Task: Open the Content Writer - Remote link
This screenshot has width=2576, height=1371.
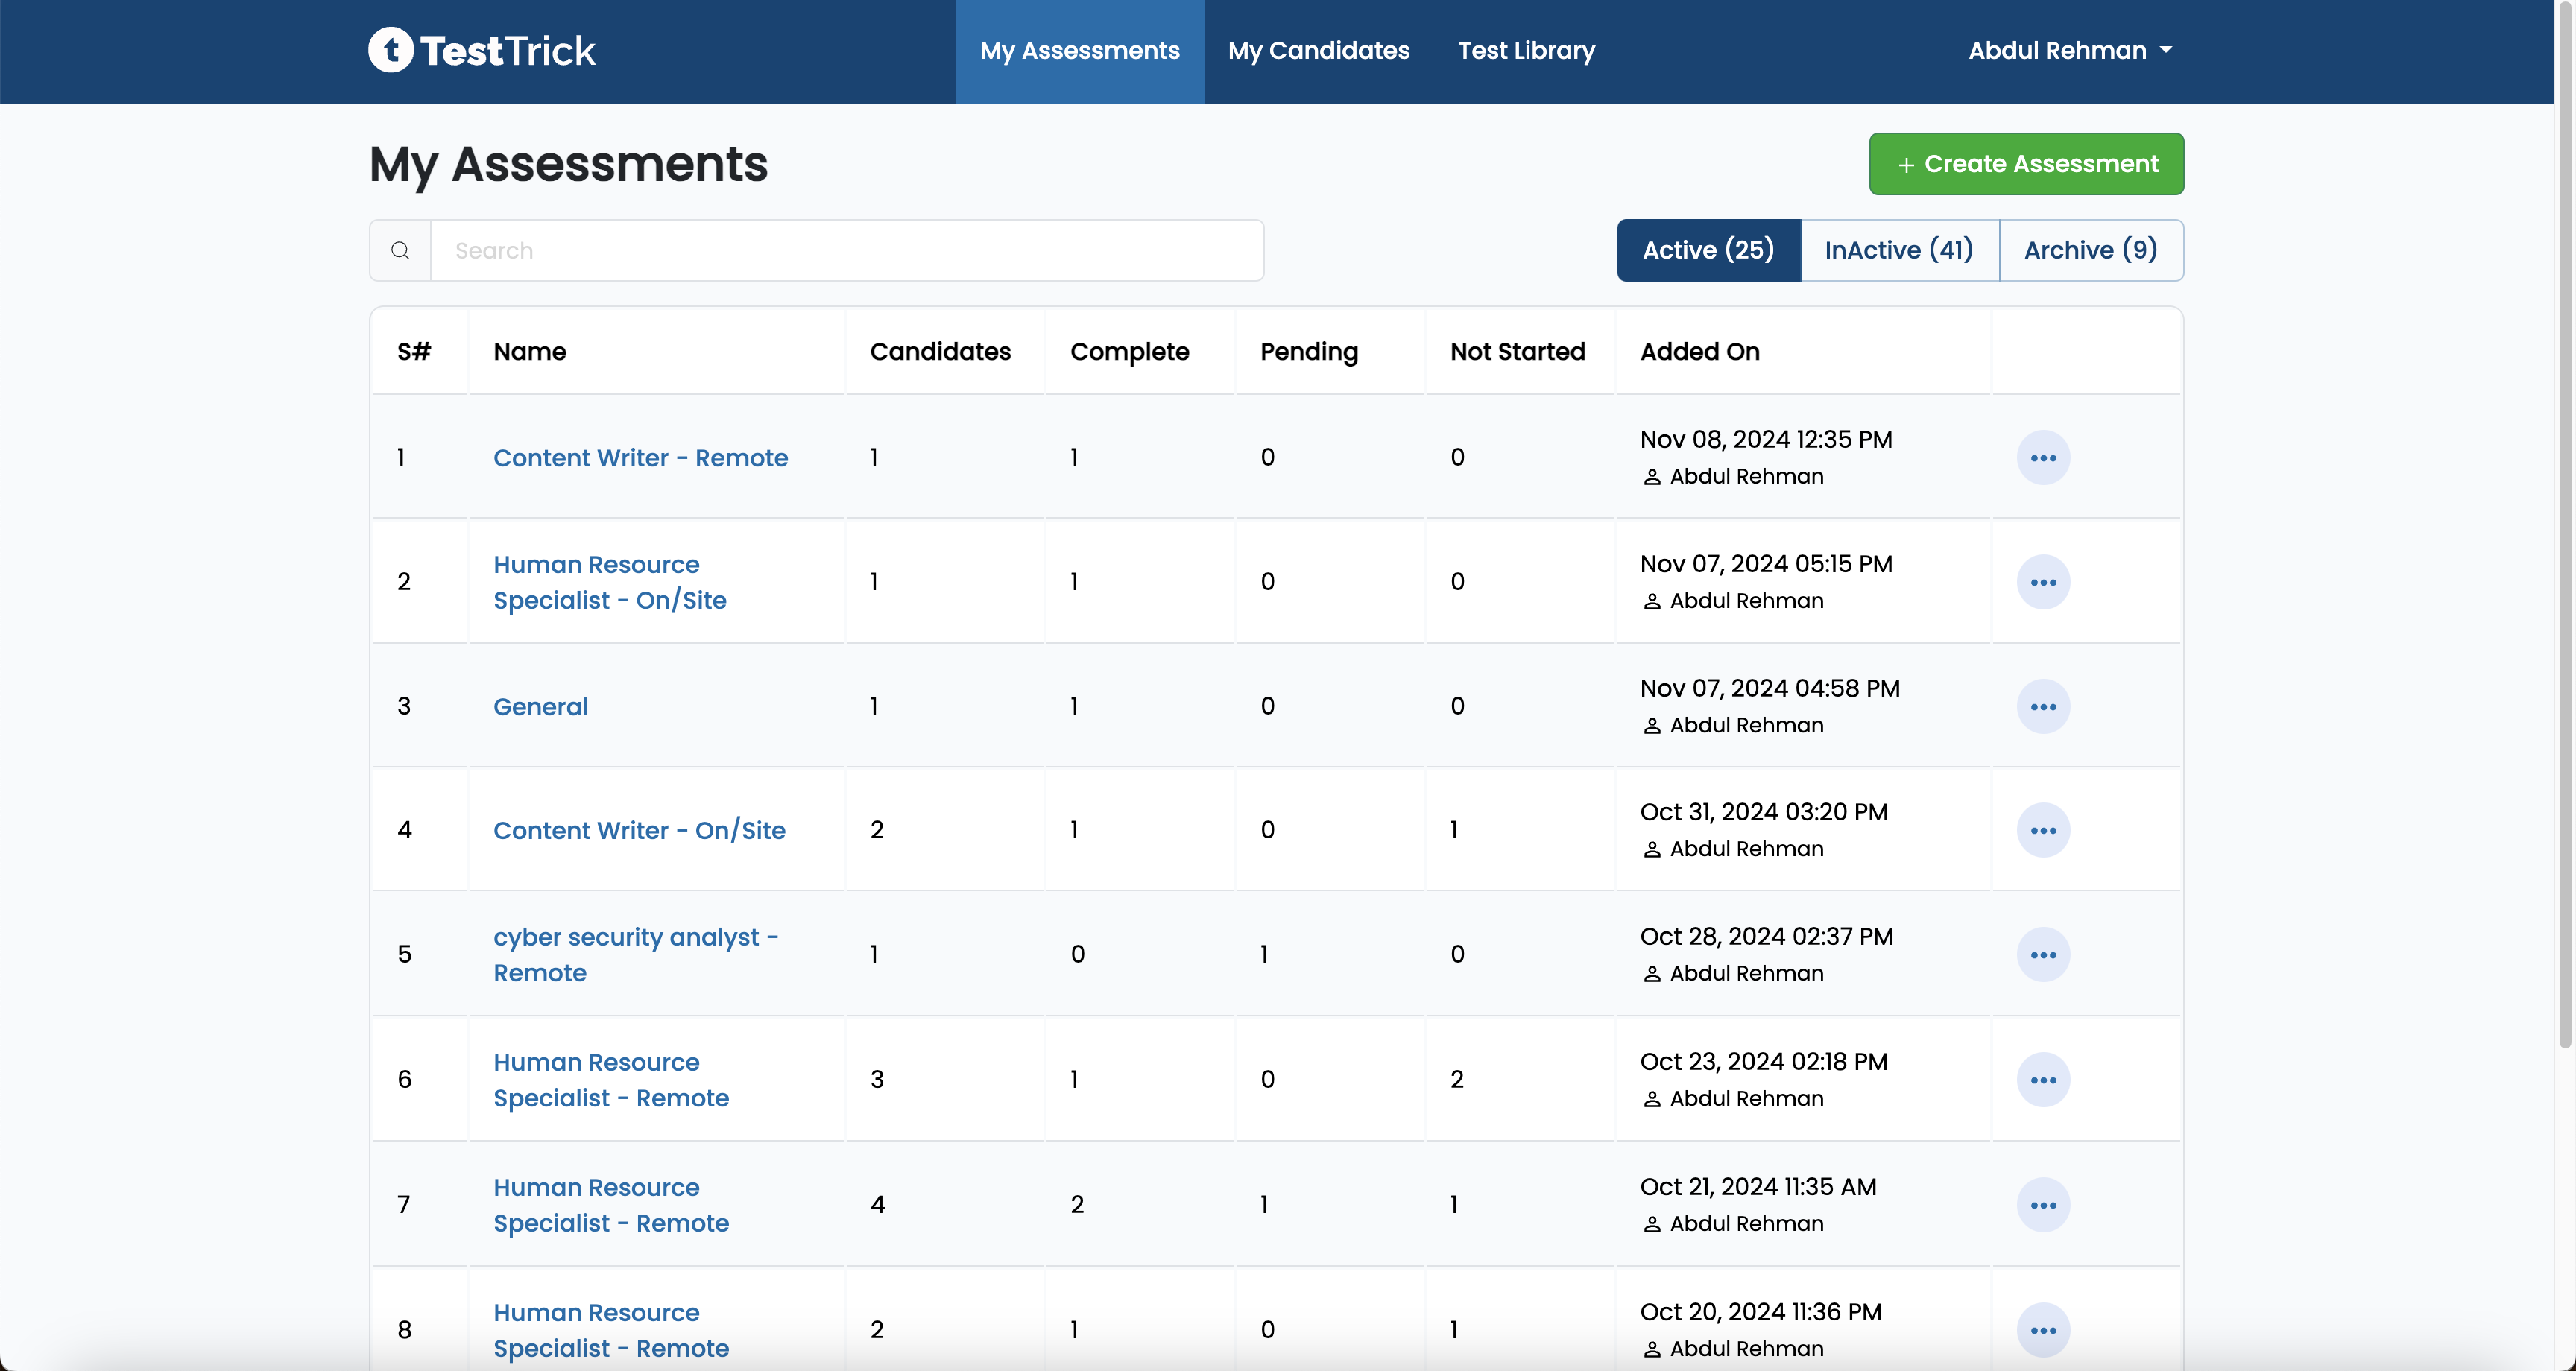Action: click(640, 458)
